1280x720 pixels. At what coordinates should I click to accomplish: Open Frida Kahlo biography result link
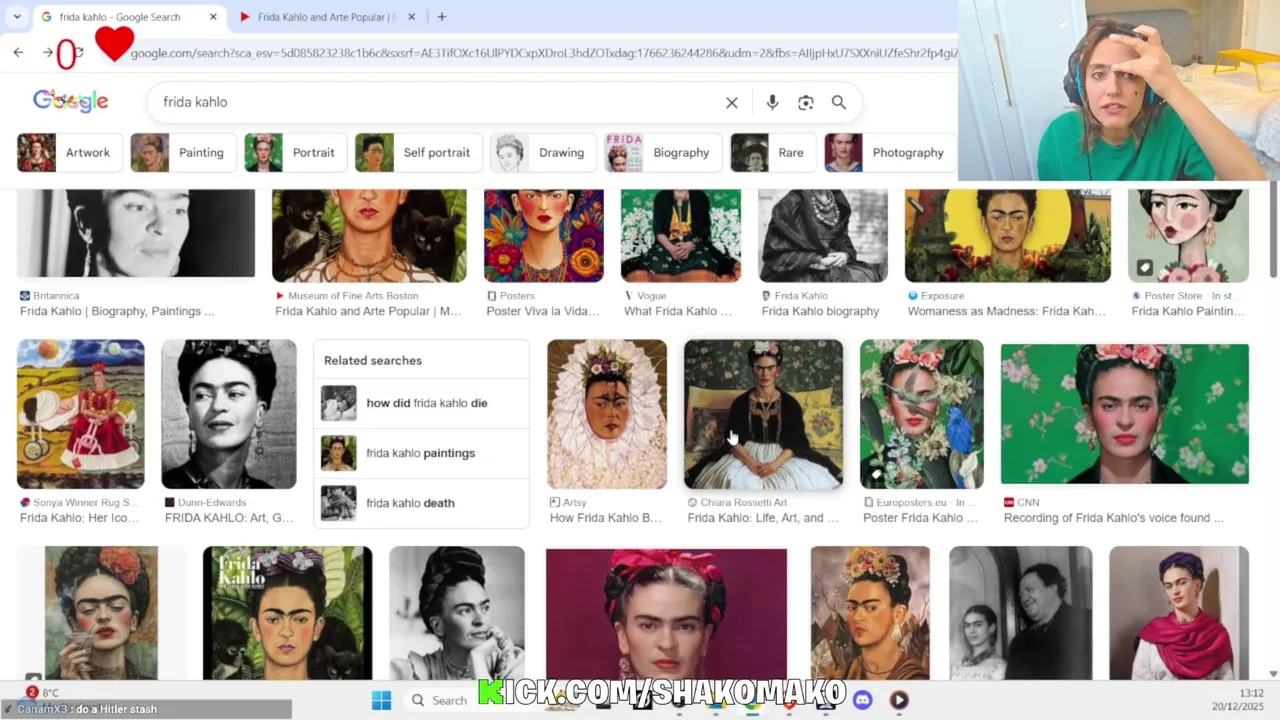coord(820,311)
